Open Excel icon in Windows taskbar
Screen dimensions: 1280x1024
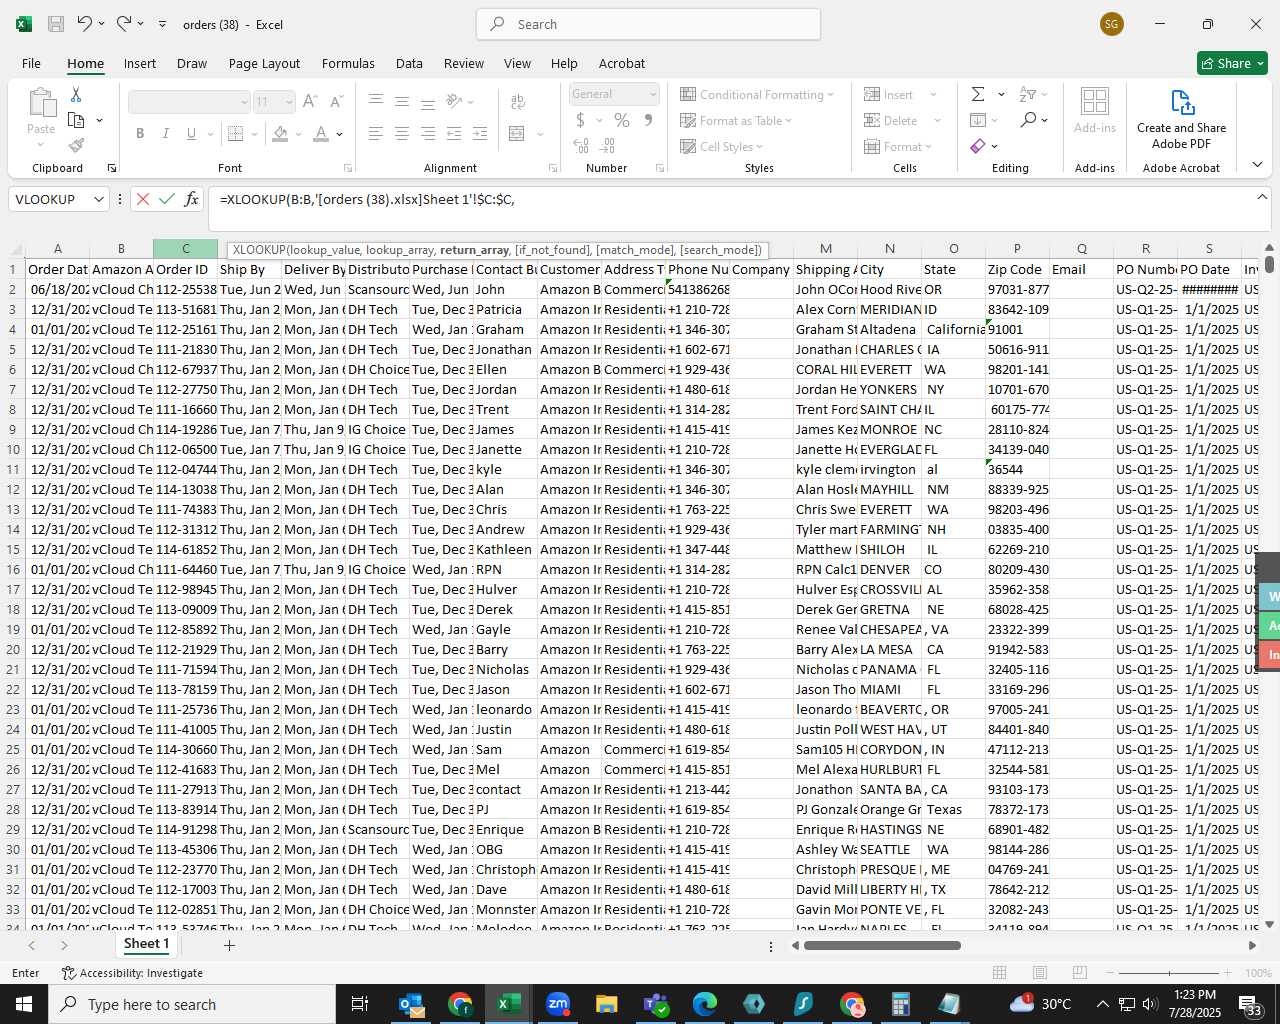point(509,1004)
